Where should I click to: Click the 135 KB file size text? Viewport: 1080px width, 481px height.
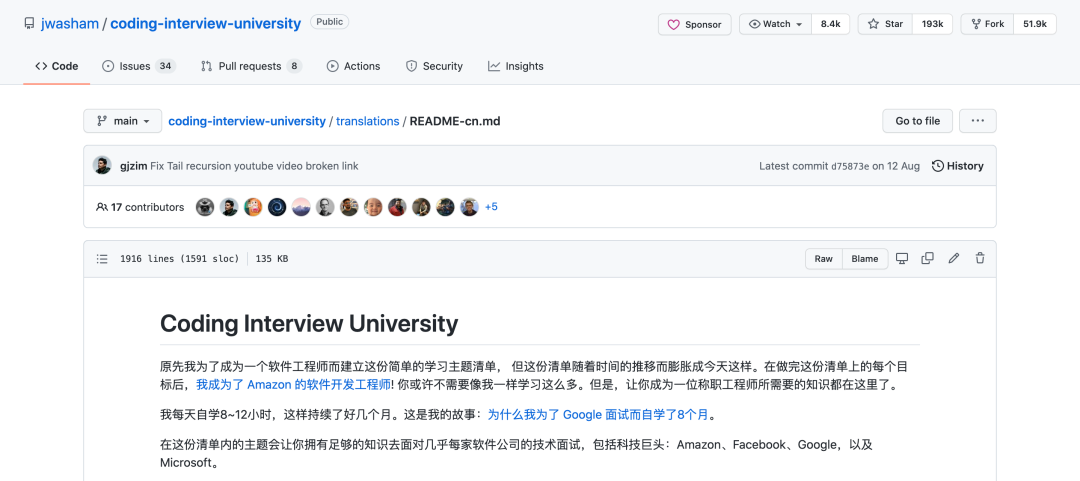click(x=272, y=259)
